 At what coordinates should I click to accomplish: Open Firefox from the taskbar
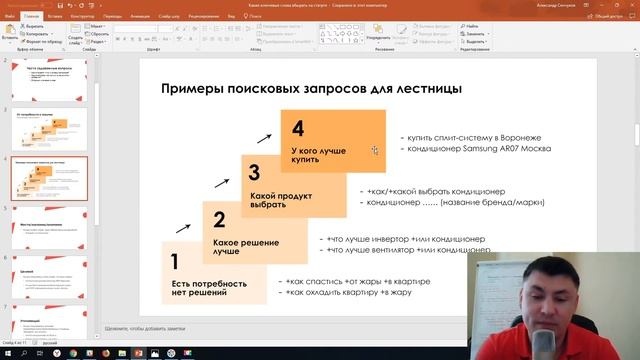pyautogui.click(x=106, y=353)
